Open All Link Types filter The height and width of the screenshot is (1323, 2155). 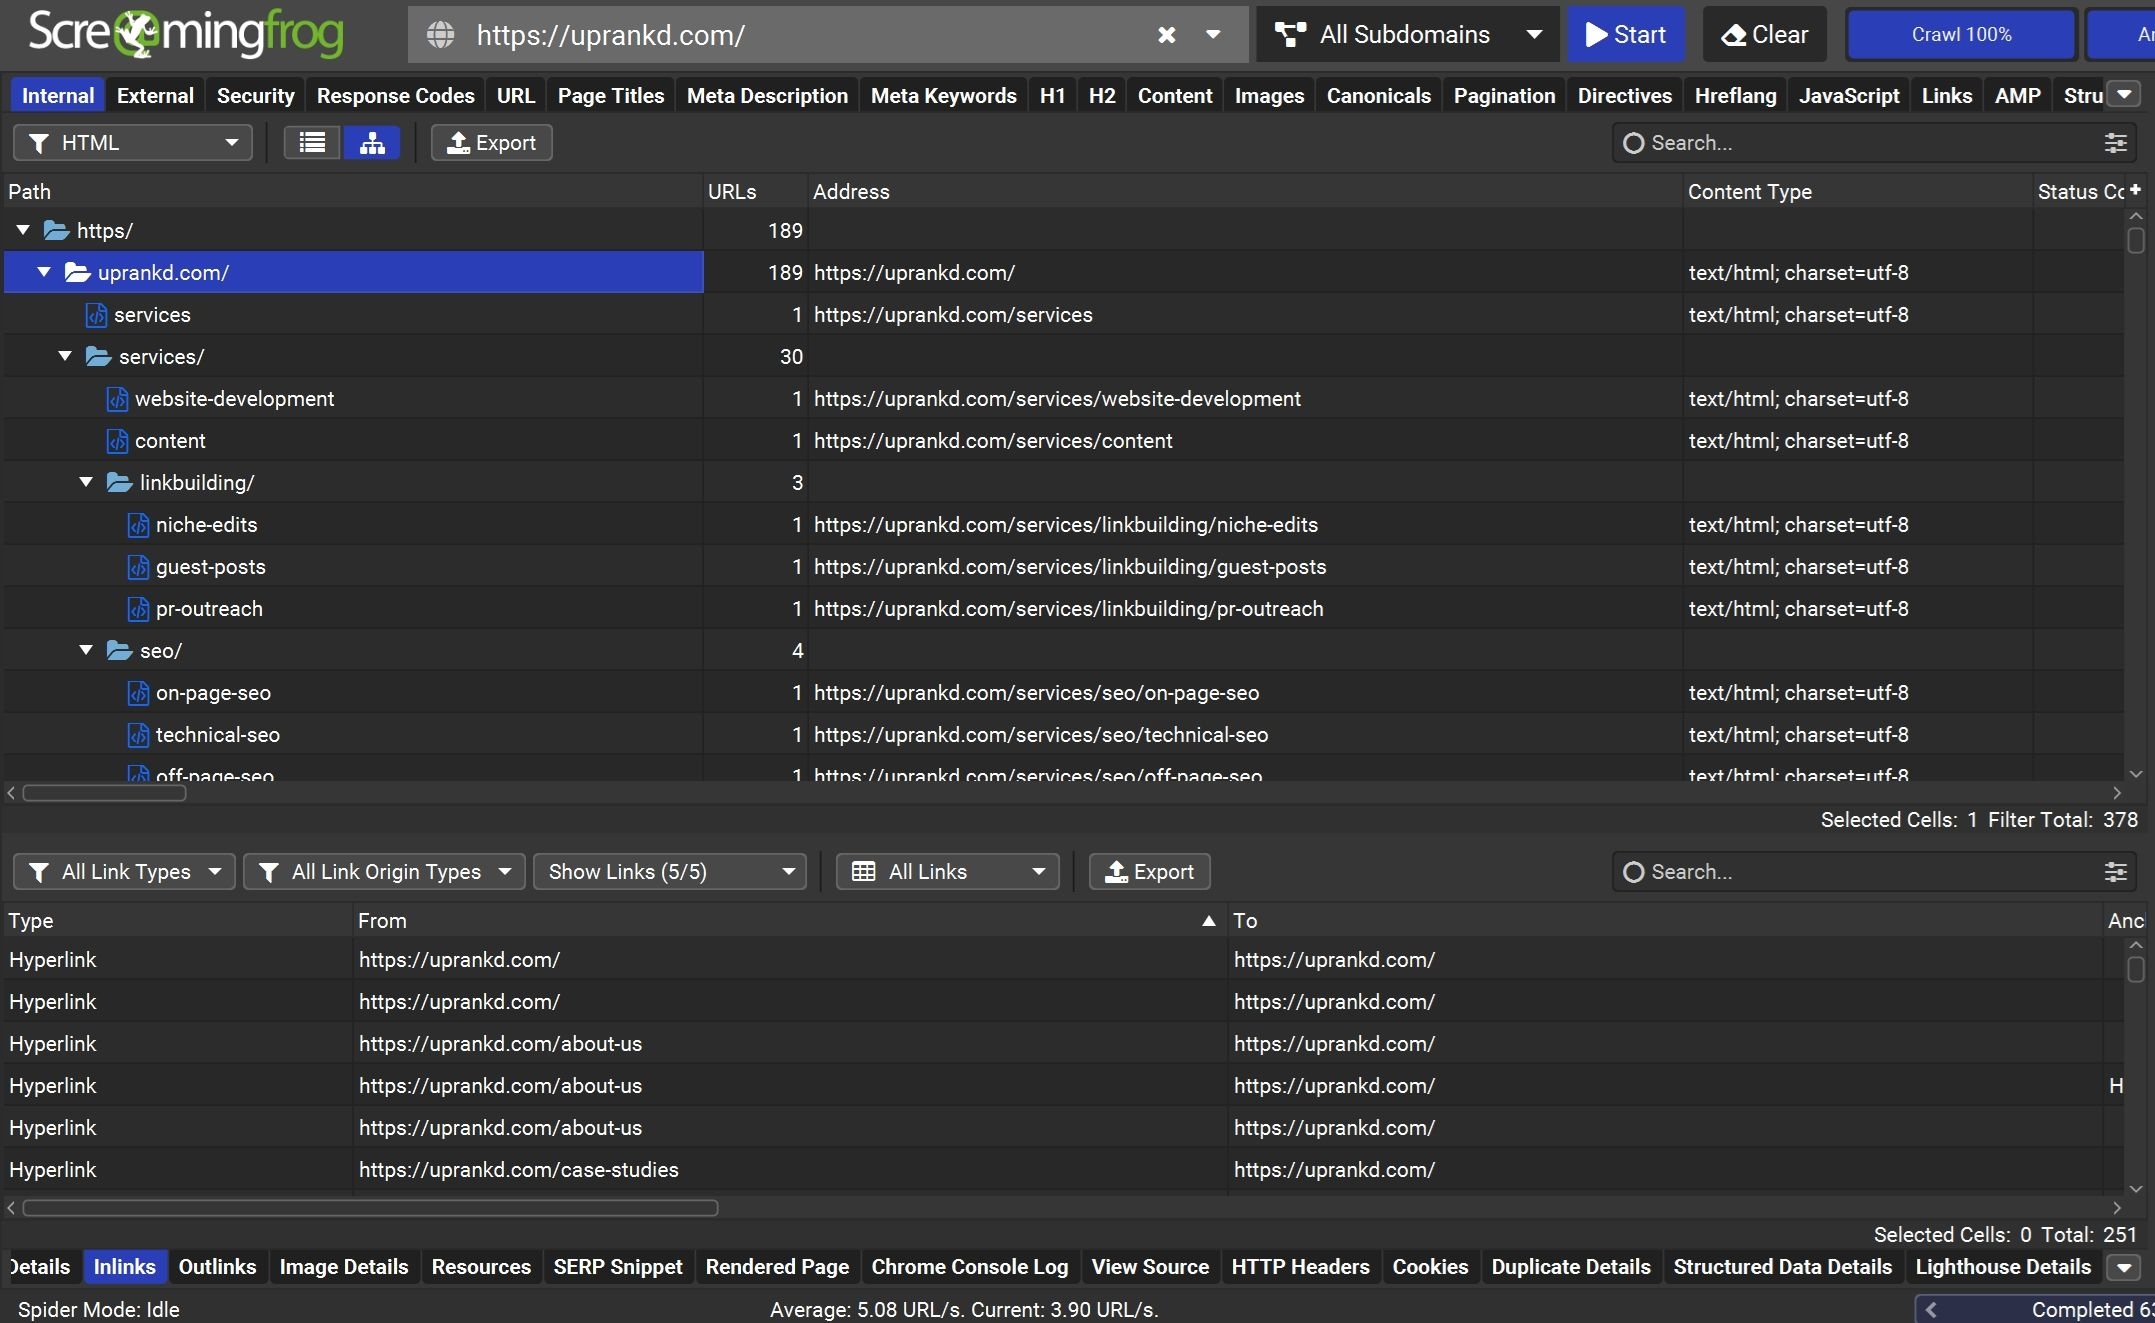point(124,872)
